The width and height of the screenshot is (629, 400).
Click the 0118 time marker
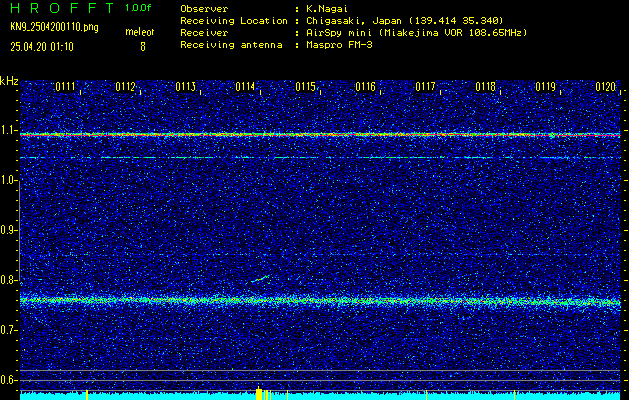(485, 87)
